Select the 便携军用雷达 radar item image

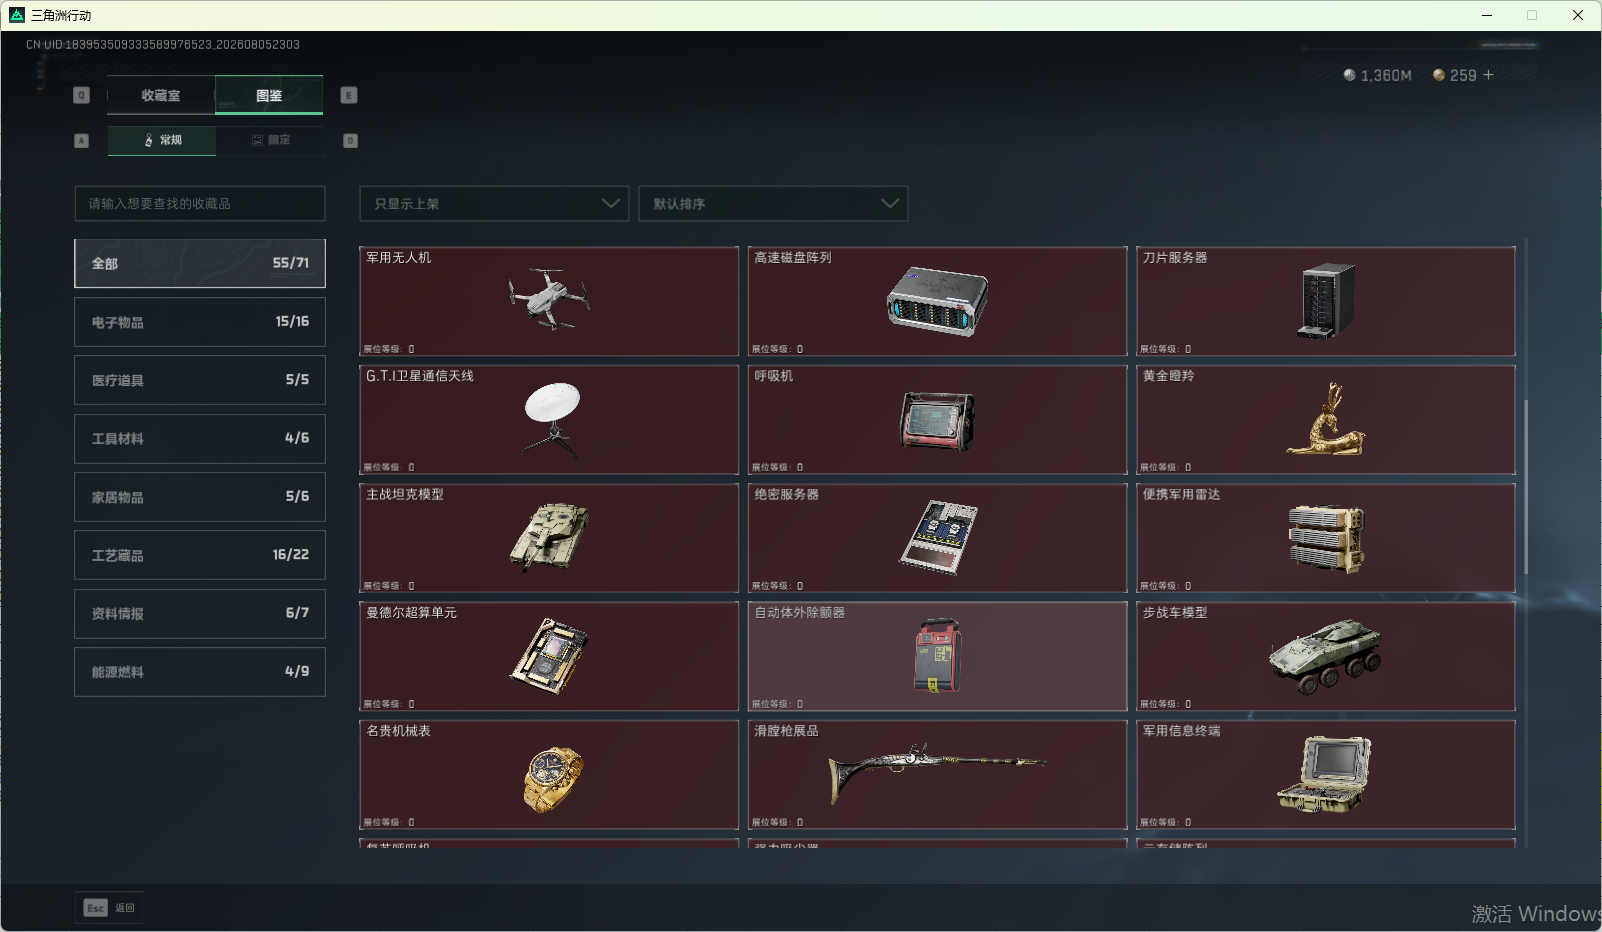pos(1326,538)
